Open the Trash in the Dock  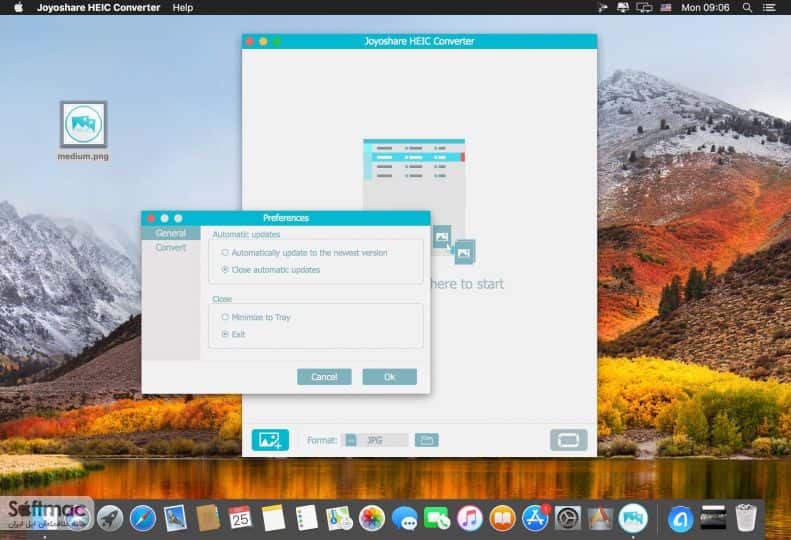click(745, 518)
